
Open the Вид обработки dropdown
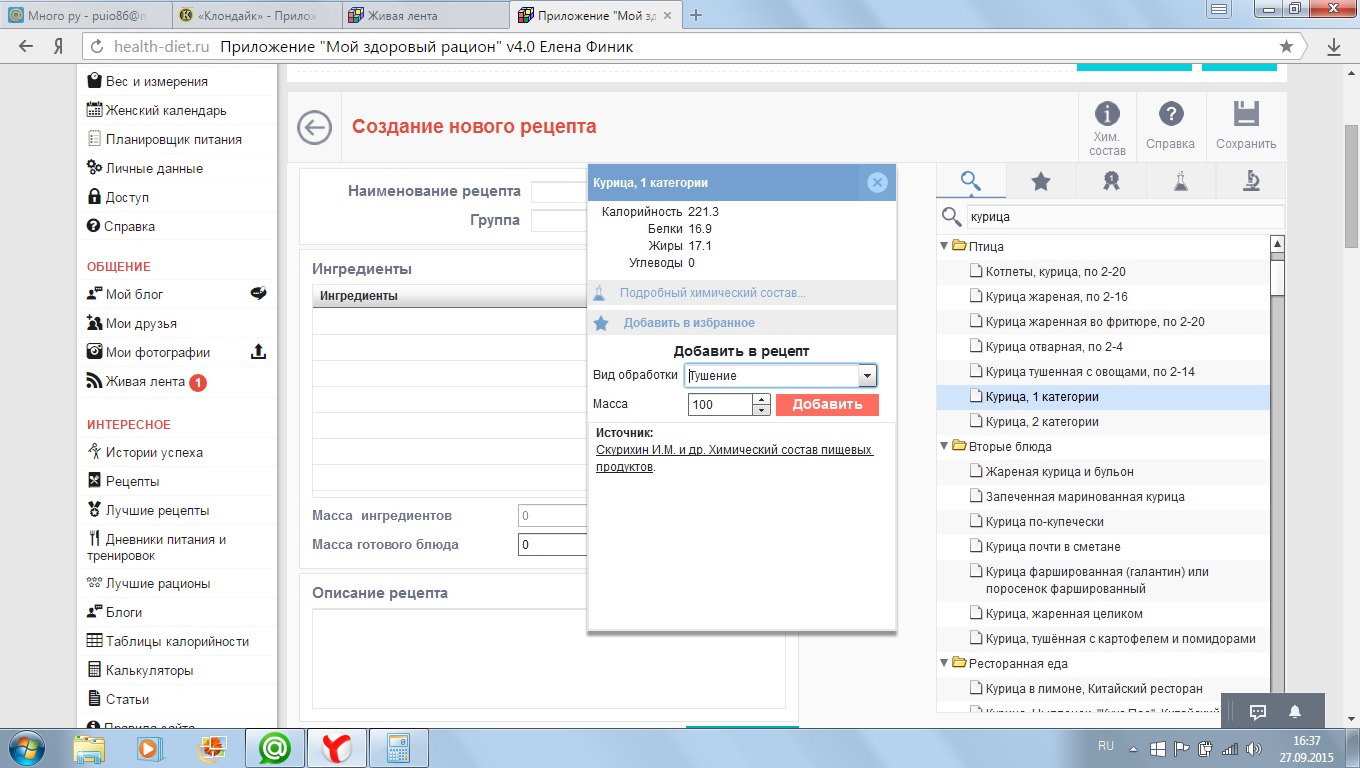[x=868, y=376]
